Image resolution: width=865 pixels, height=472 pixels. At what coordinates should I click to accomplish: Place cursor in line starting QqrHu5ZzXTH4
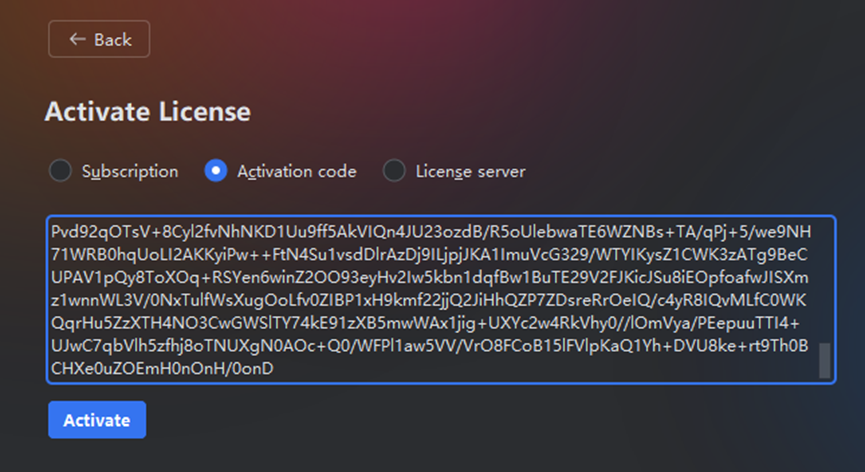pyautogui.click(x=425, y=323)
